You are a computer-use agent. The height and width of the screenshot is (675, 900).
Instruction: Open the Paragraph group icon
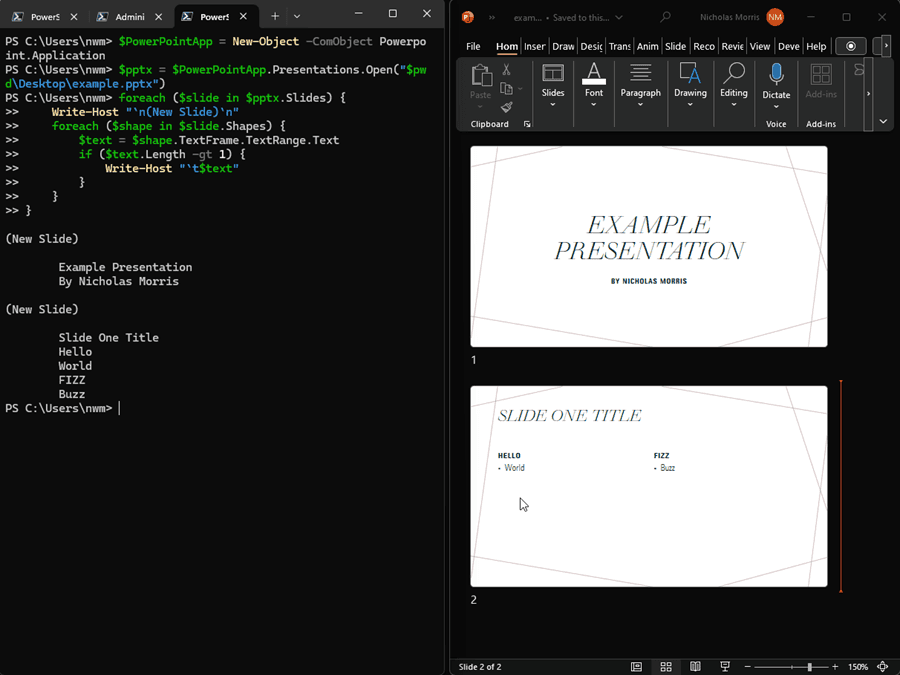(x=640, y=73)
